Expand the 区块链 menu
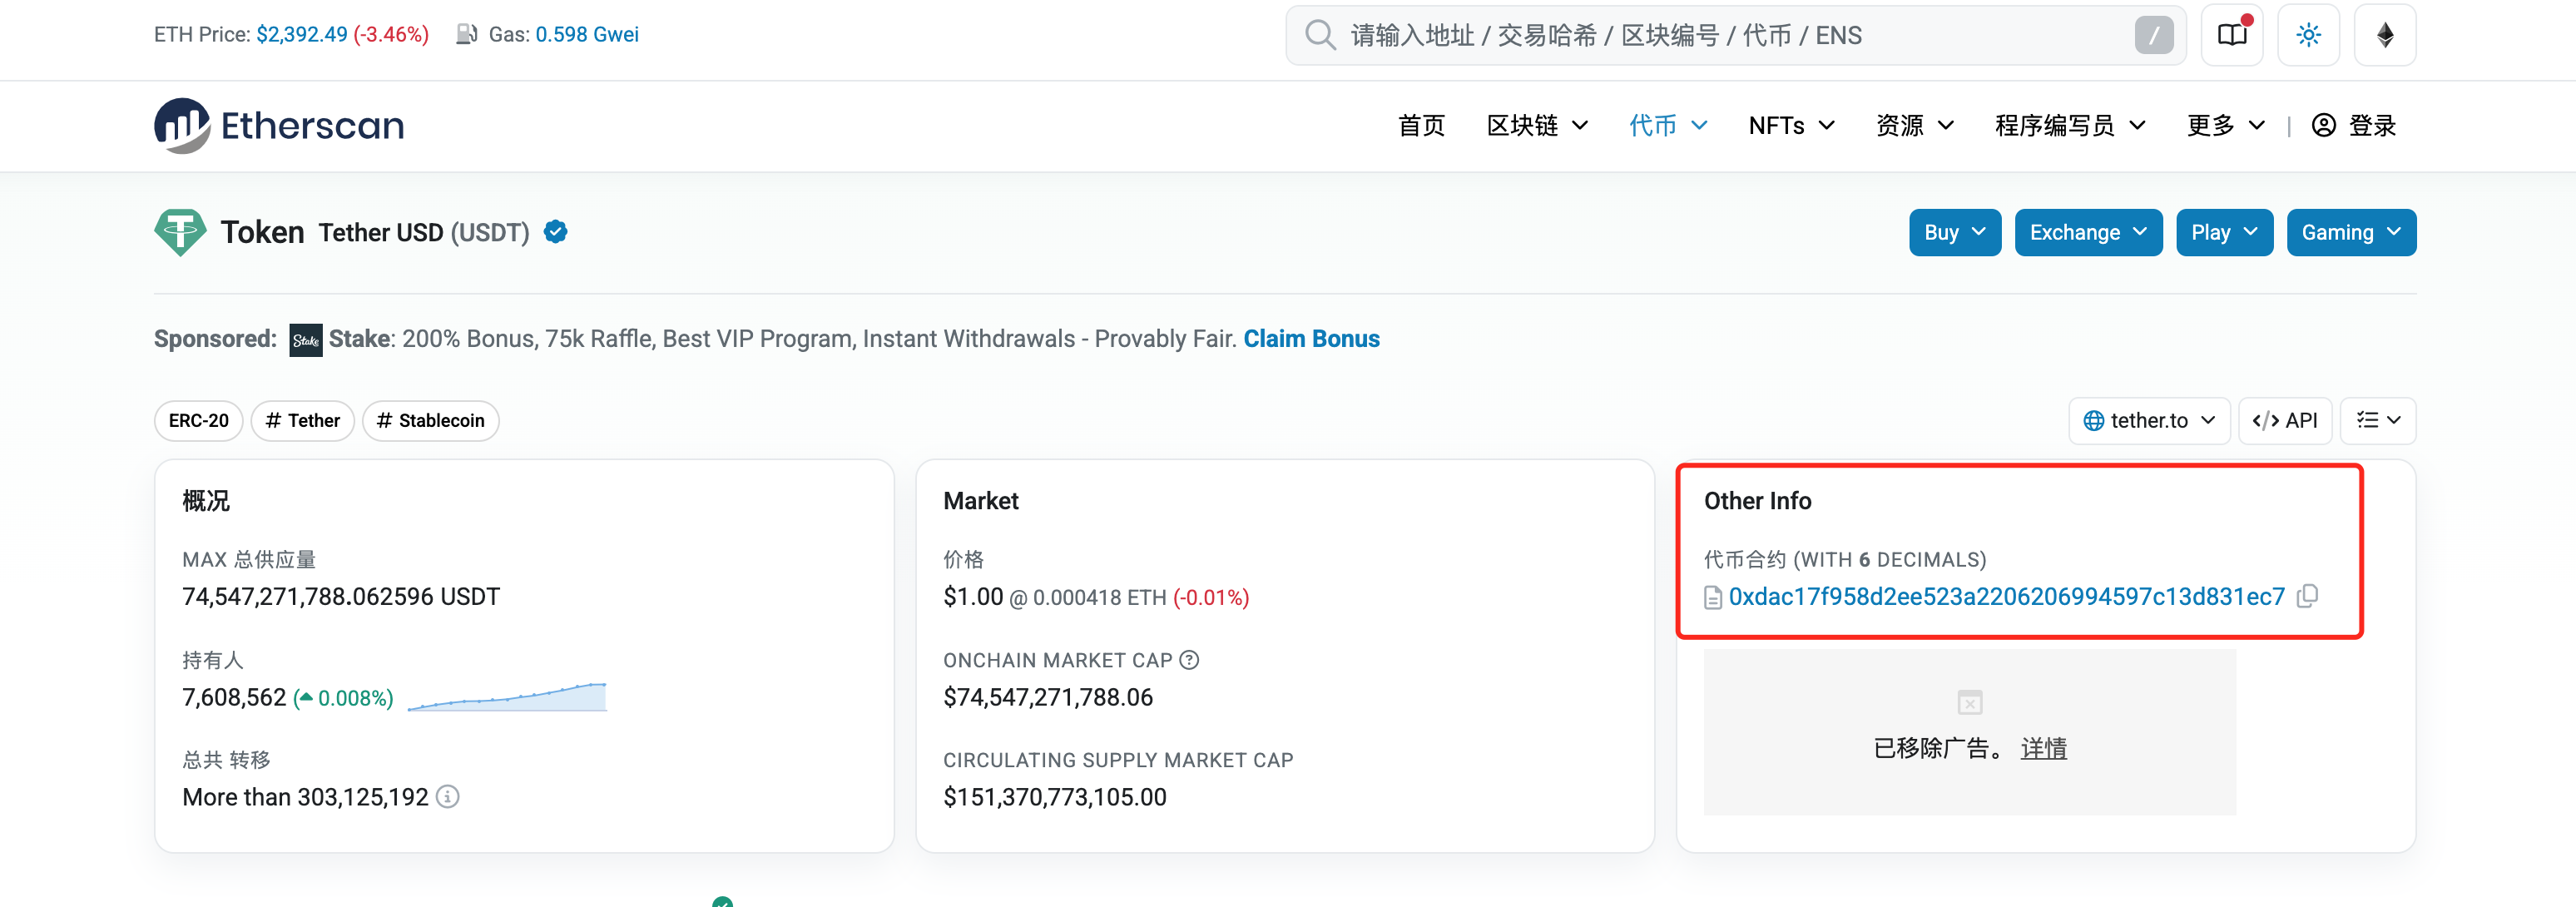This screenshot has height=907, width=2576. point(1537,126)
